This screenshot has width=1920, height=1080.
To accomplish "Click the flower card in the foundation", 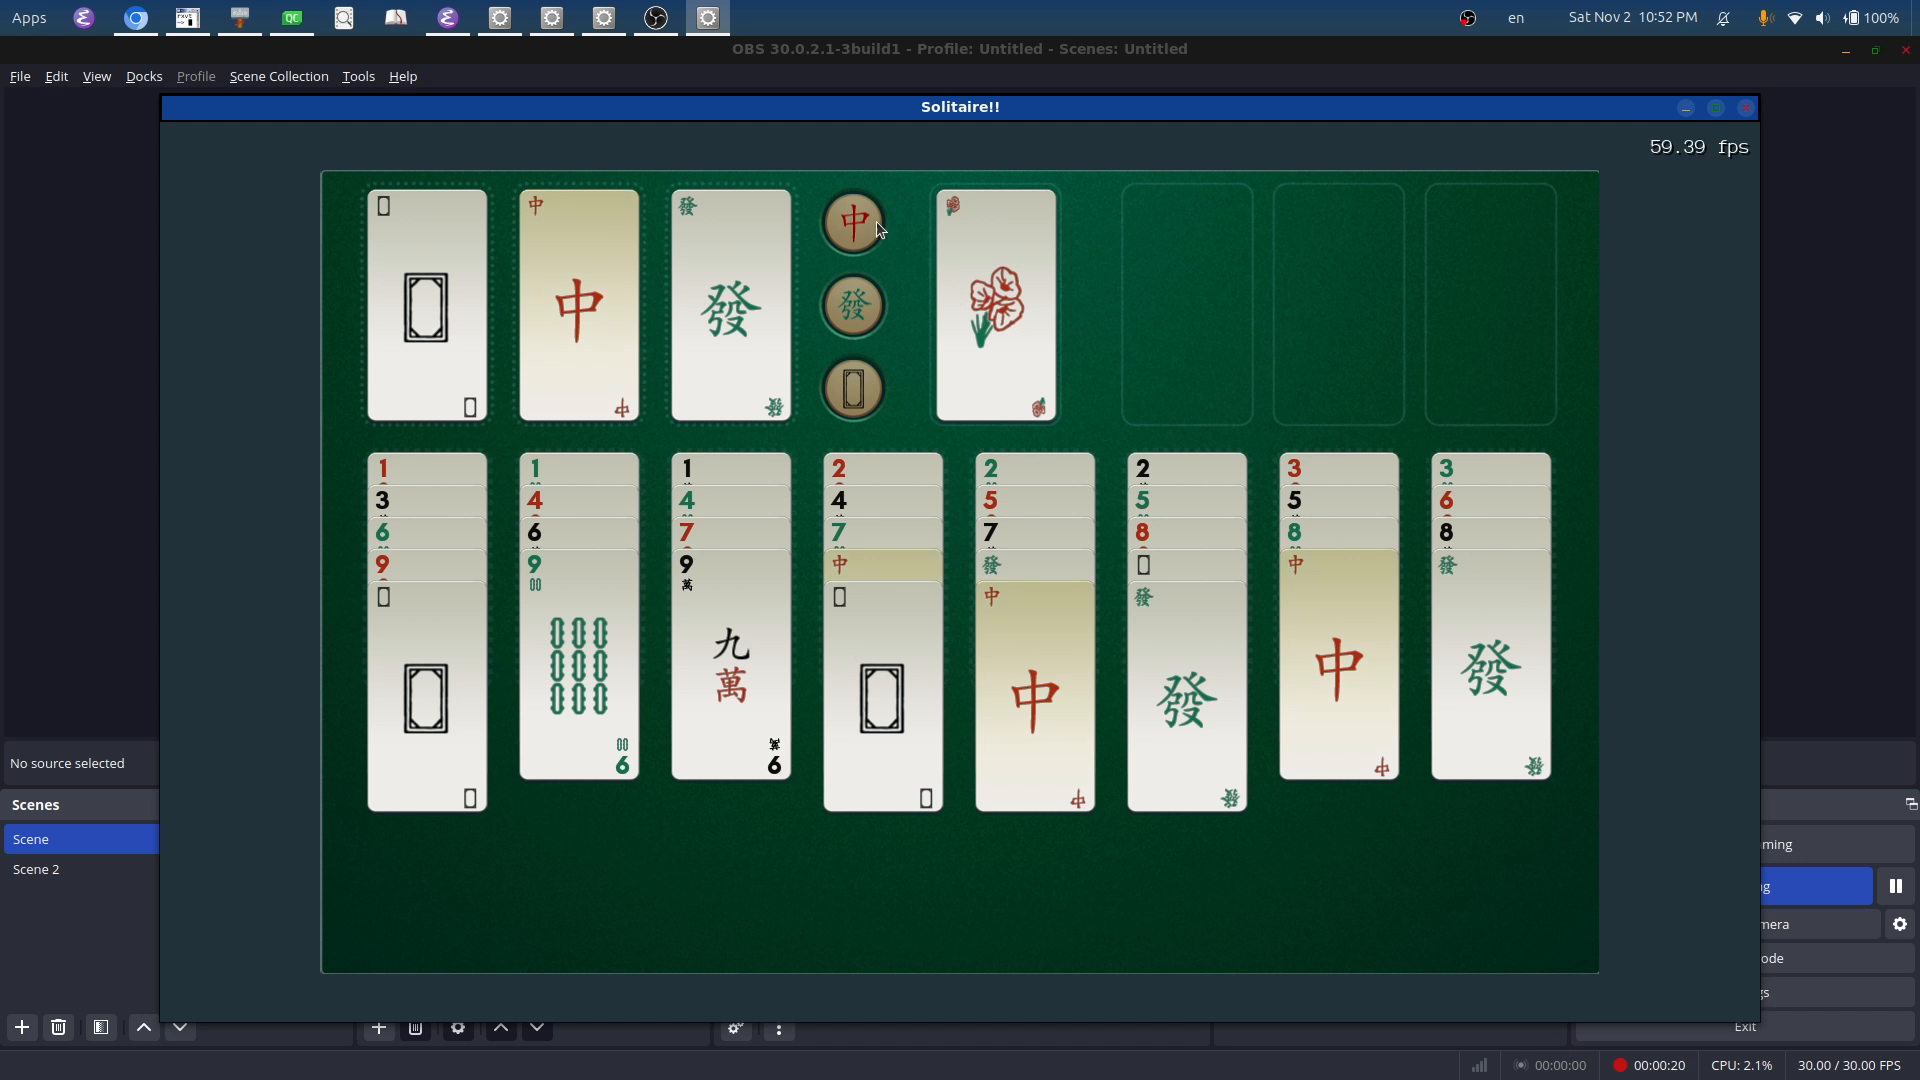I will click(x=996, y=305).
